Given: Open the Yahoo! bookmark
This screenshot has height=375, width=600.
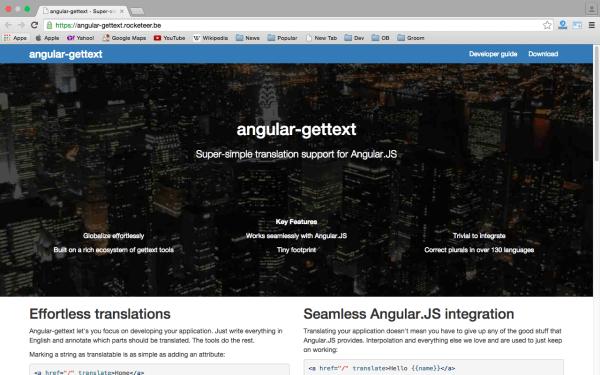Looking at the screenshot, I should pos(81,38).
